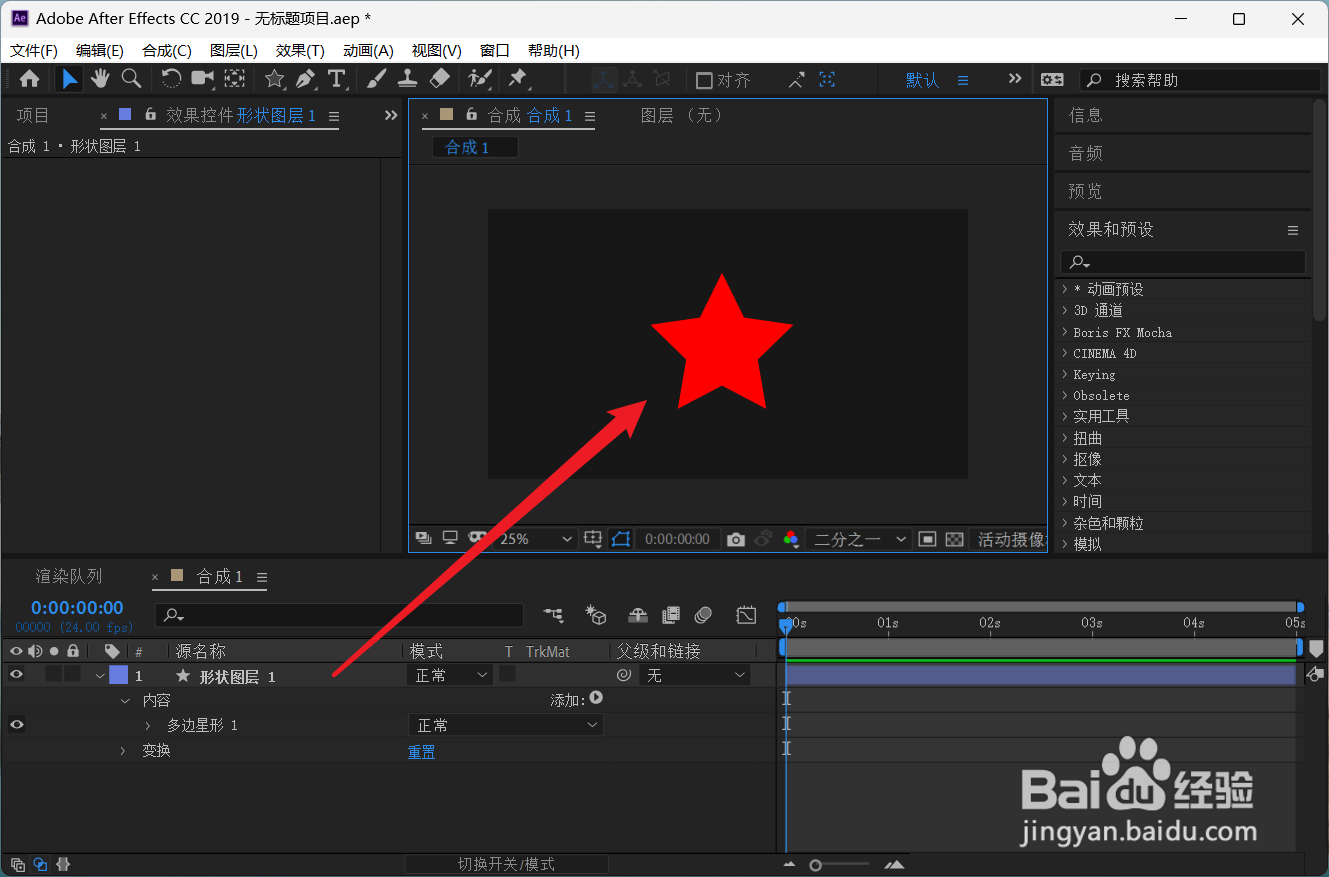The height and width of the screenshot is (877, 1329).
Task: Click the blue label color of 形状图层 1
Action: (118, 675)
